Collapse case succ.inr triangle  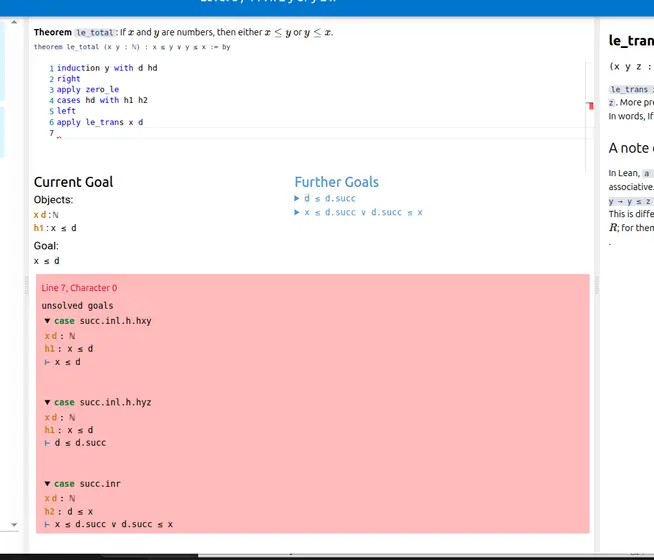pyautogui.click(x=47, y=483)
